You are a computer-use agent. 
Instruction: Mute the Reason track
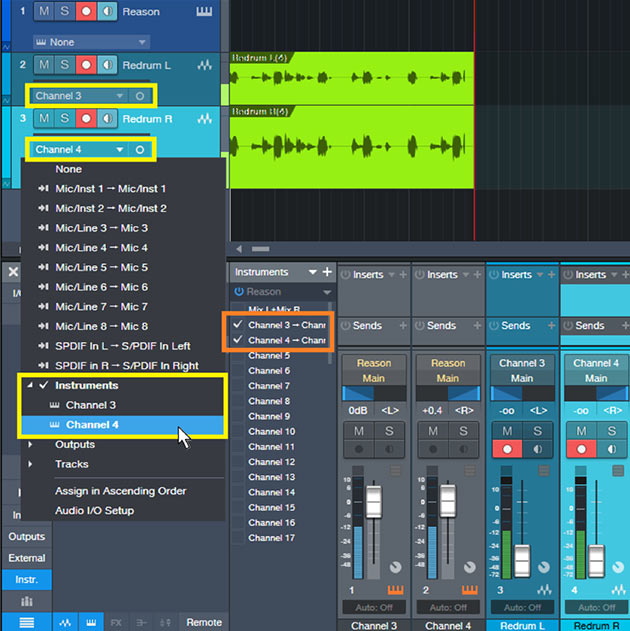click(x=44, y=12)
